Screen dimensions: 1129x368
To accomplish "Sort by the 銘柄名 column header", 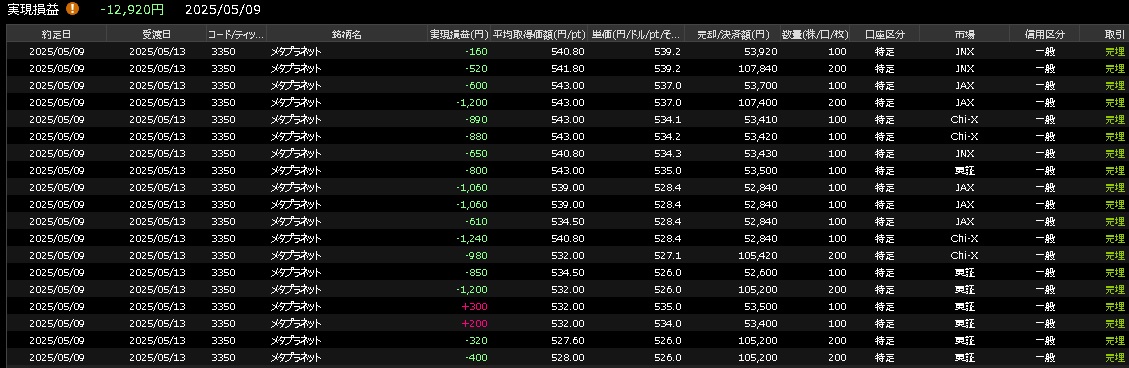I will [x=347, y=34].
